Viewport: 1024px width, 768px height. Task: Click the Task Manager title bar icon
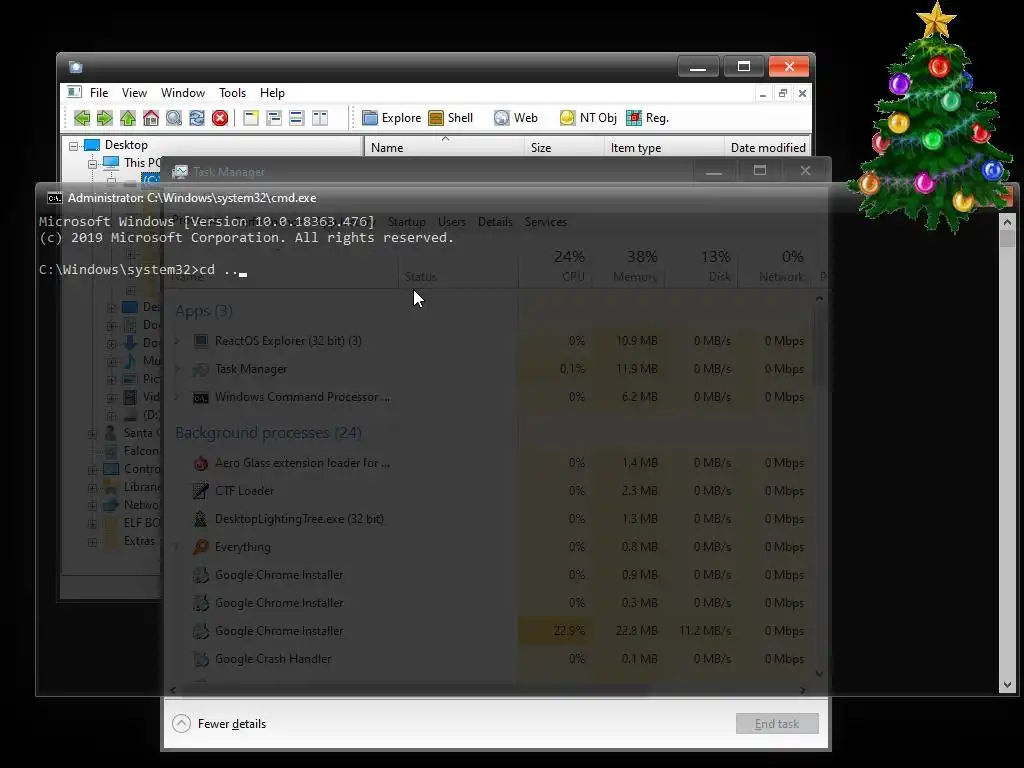180,172
